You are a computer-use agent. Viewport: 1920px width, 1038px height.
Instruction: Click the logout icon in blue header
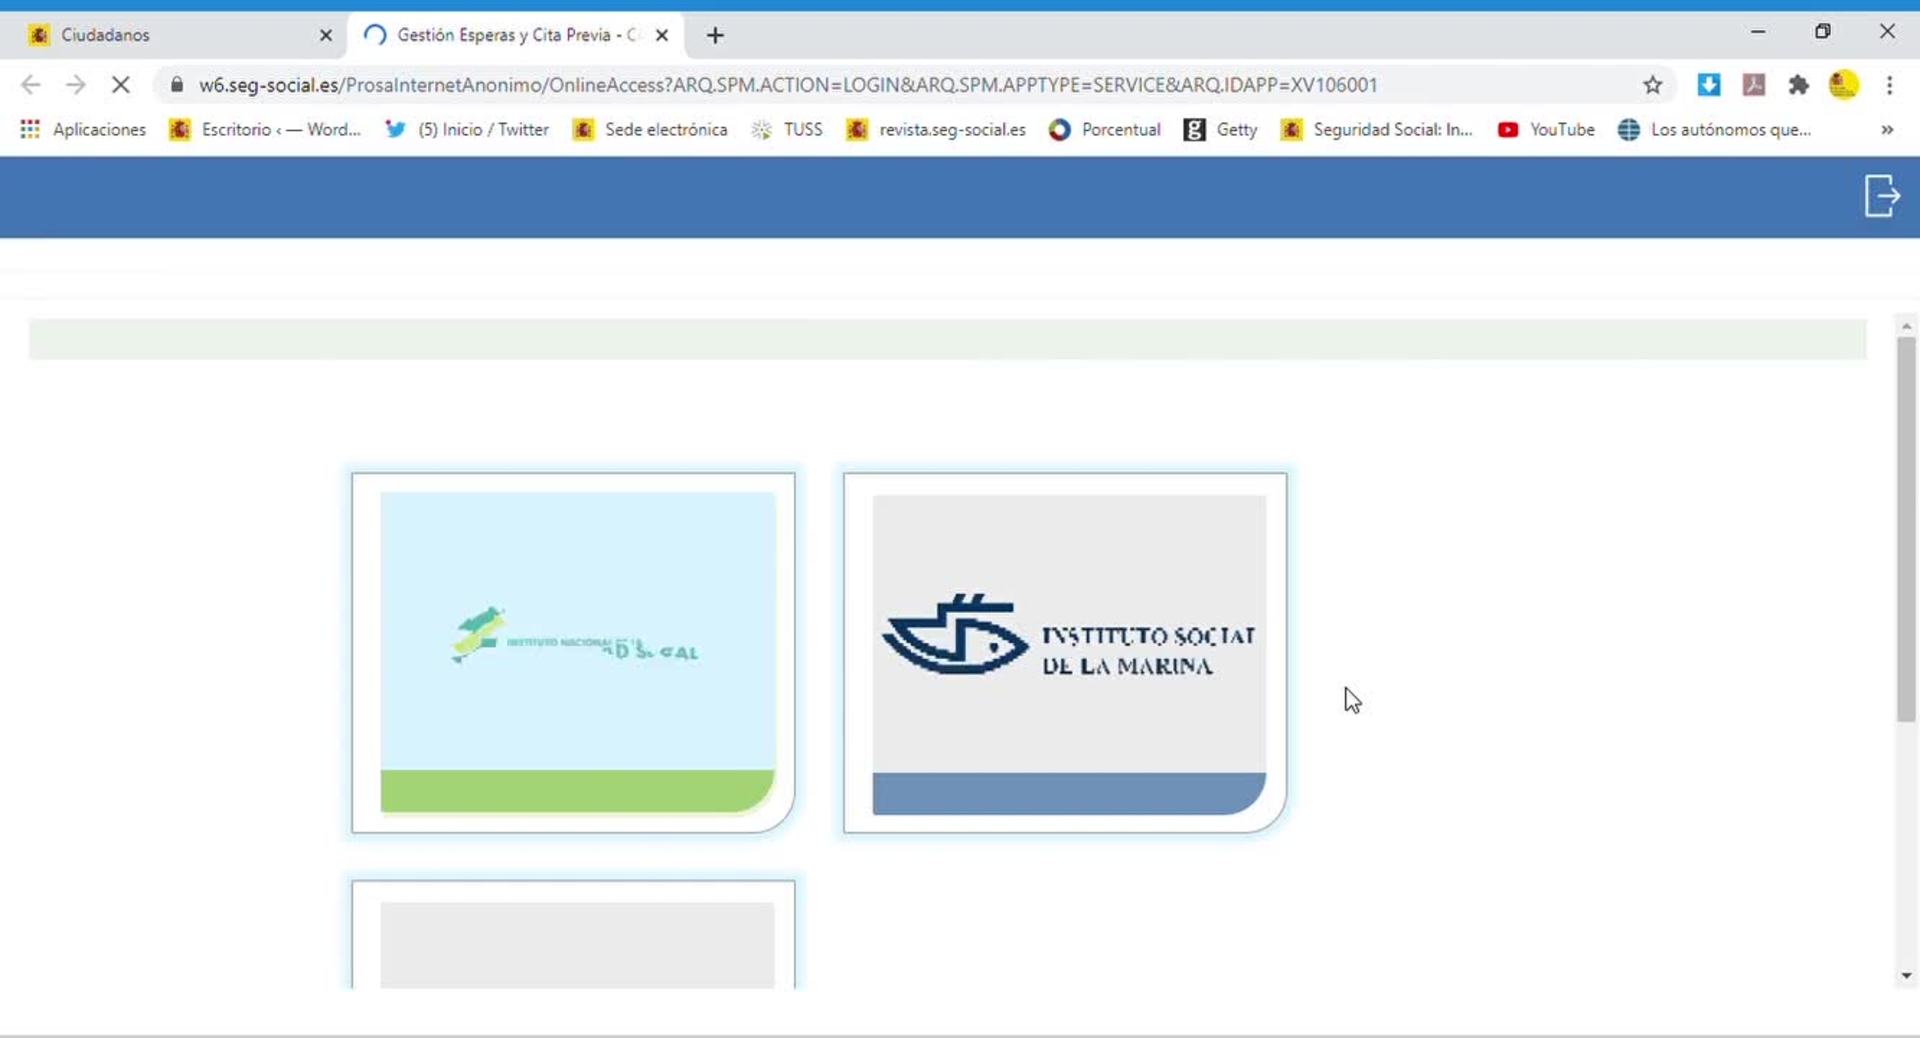point(1881,195)
